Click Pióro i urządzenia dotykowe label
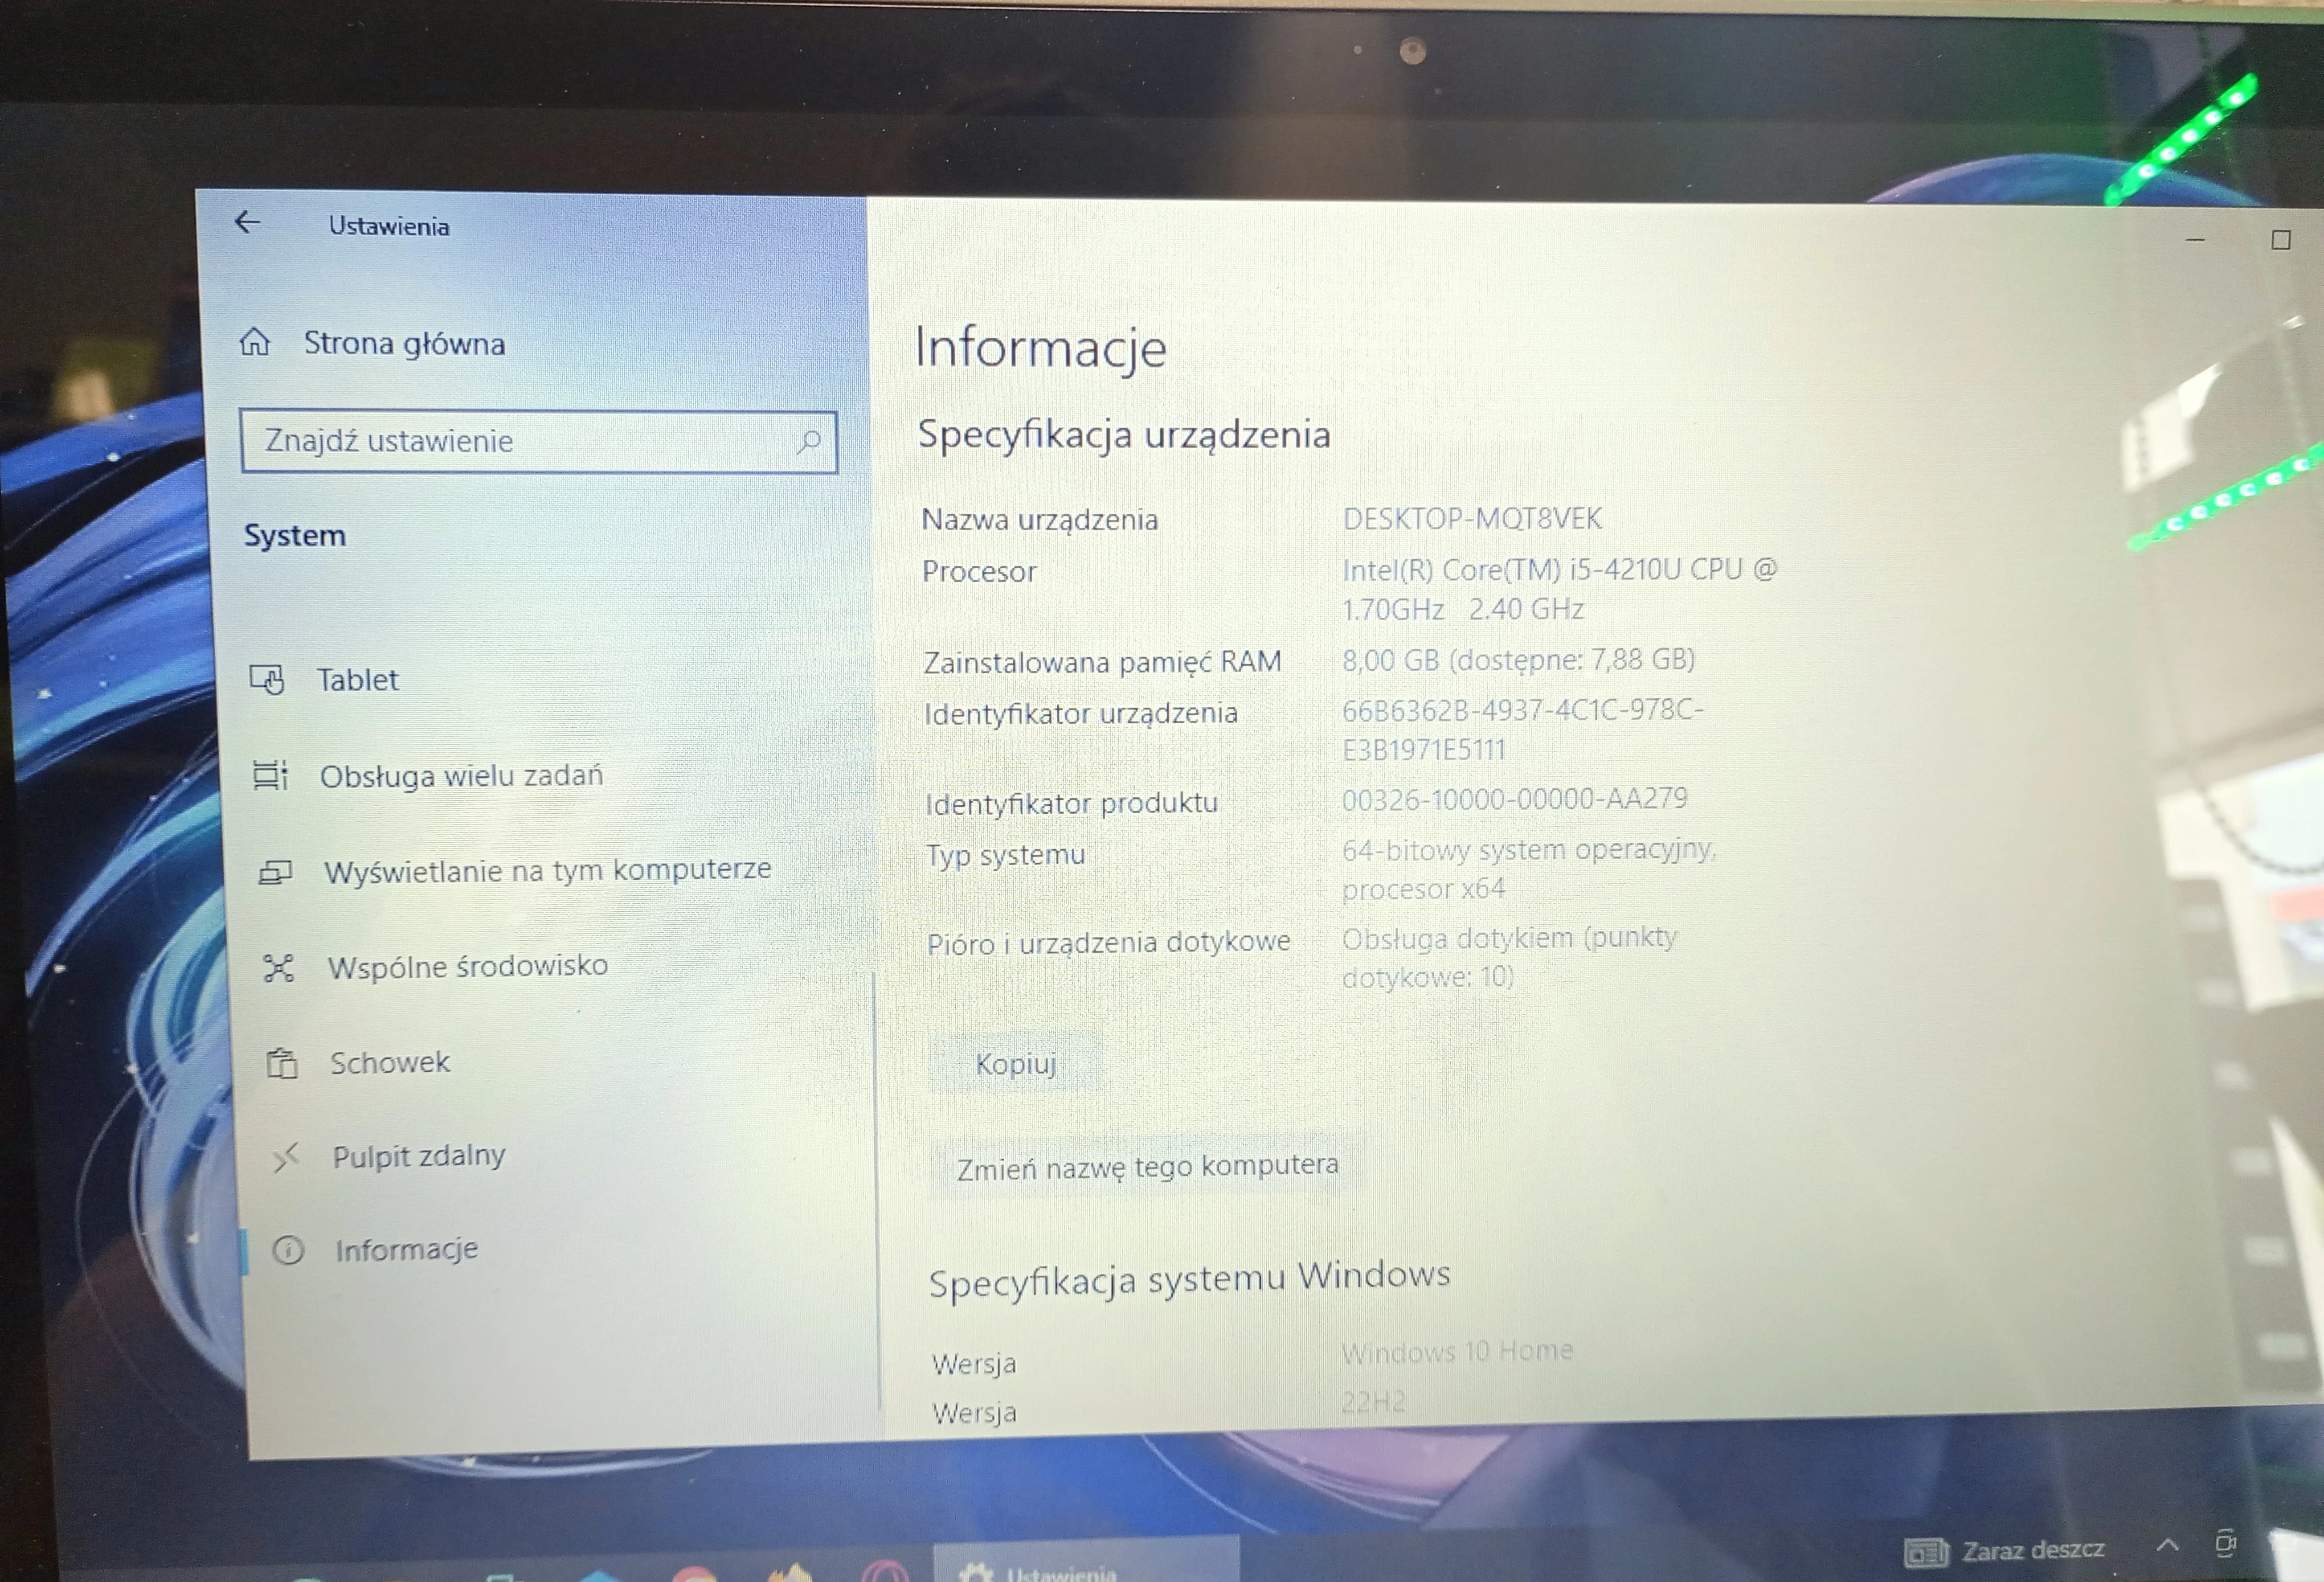This screenshot has height=1582, width=2324. (1108, 943)
